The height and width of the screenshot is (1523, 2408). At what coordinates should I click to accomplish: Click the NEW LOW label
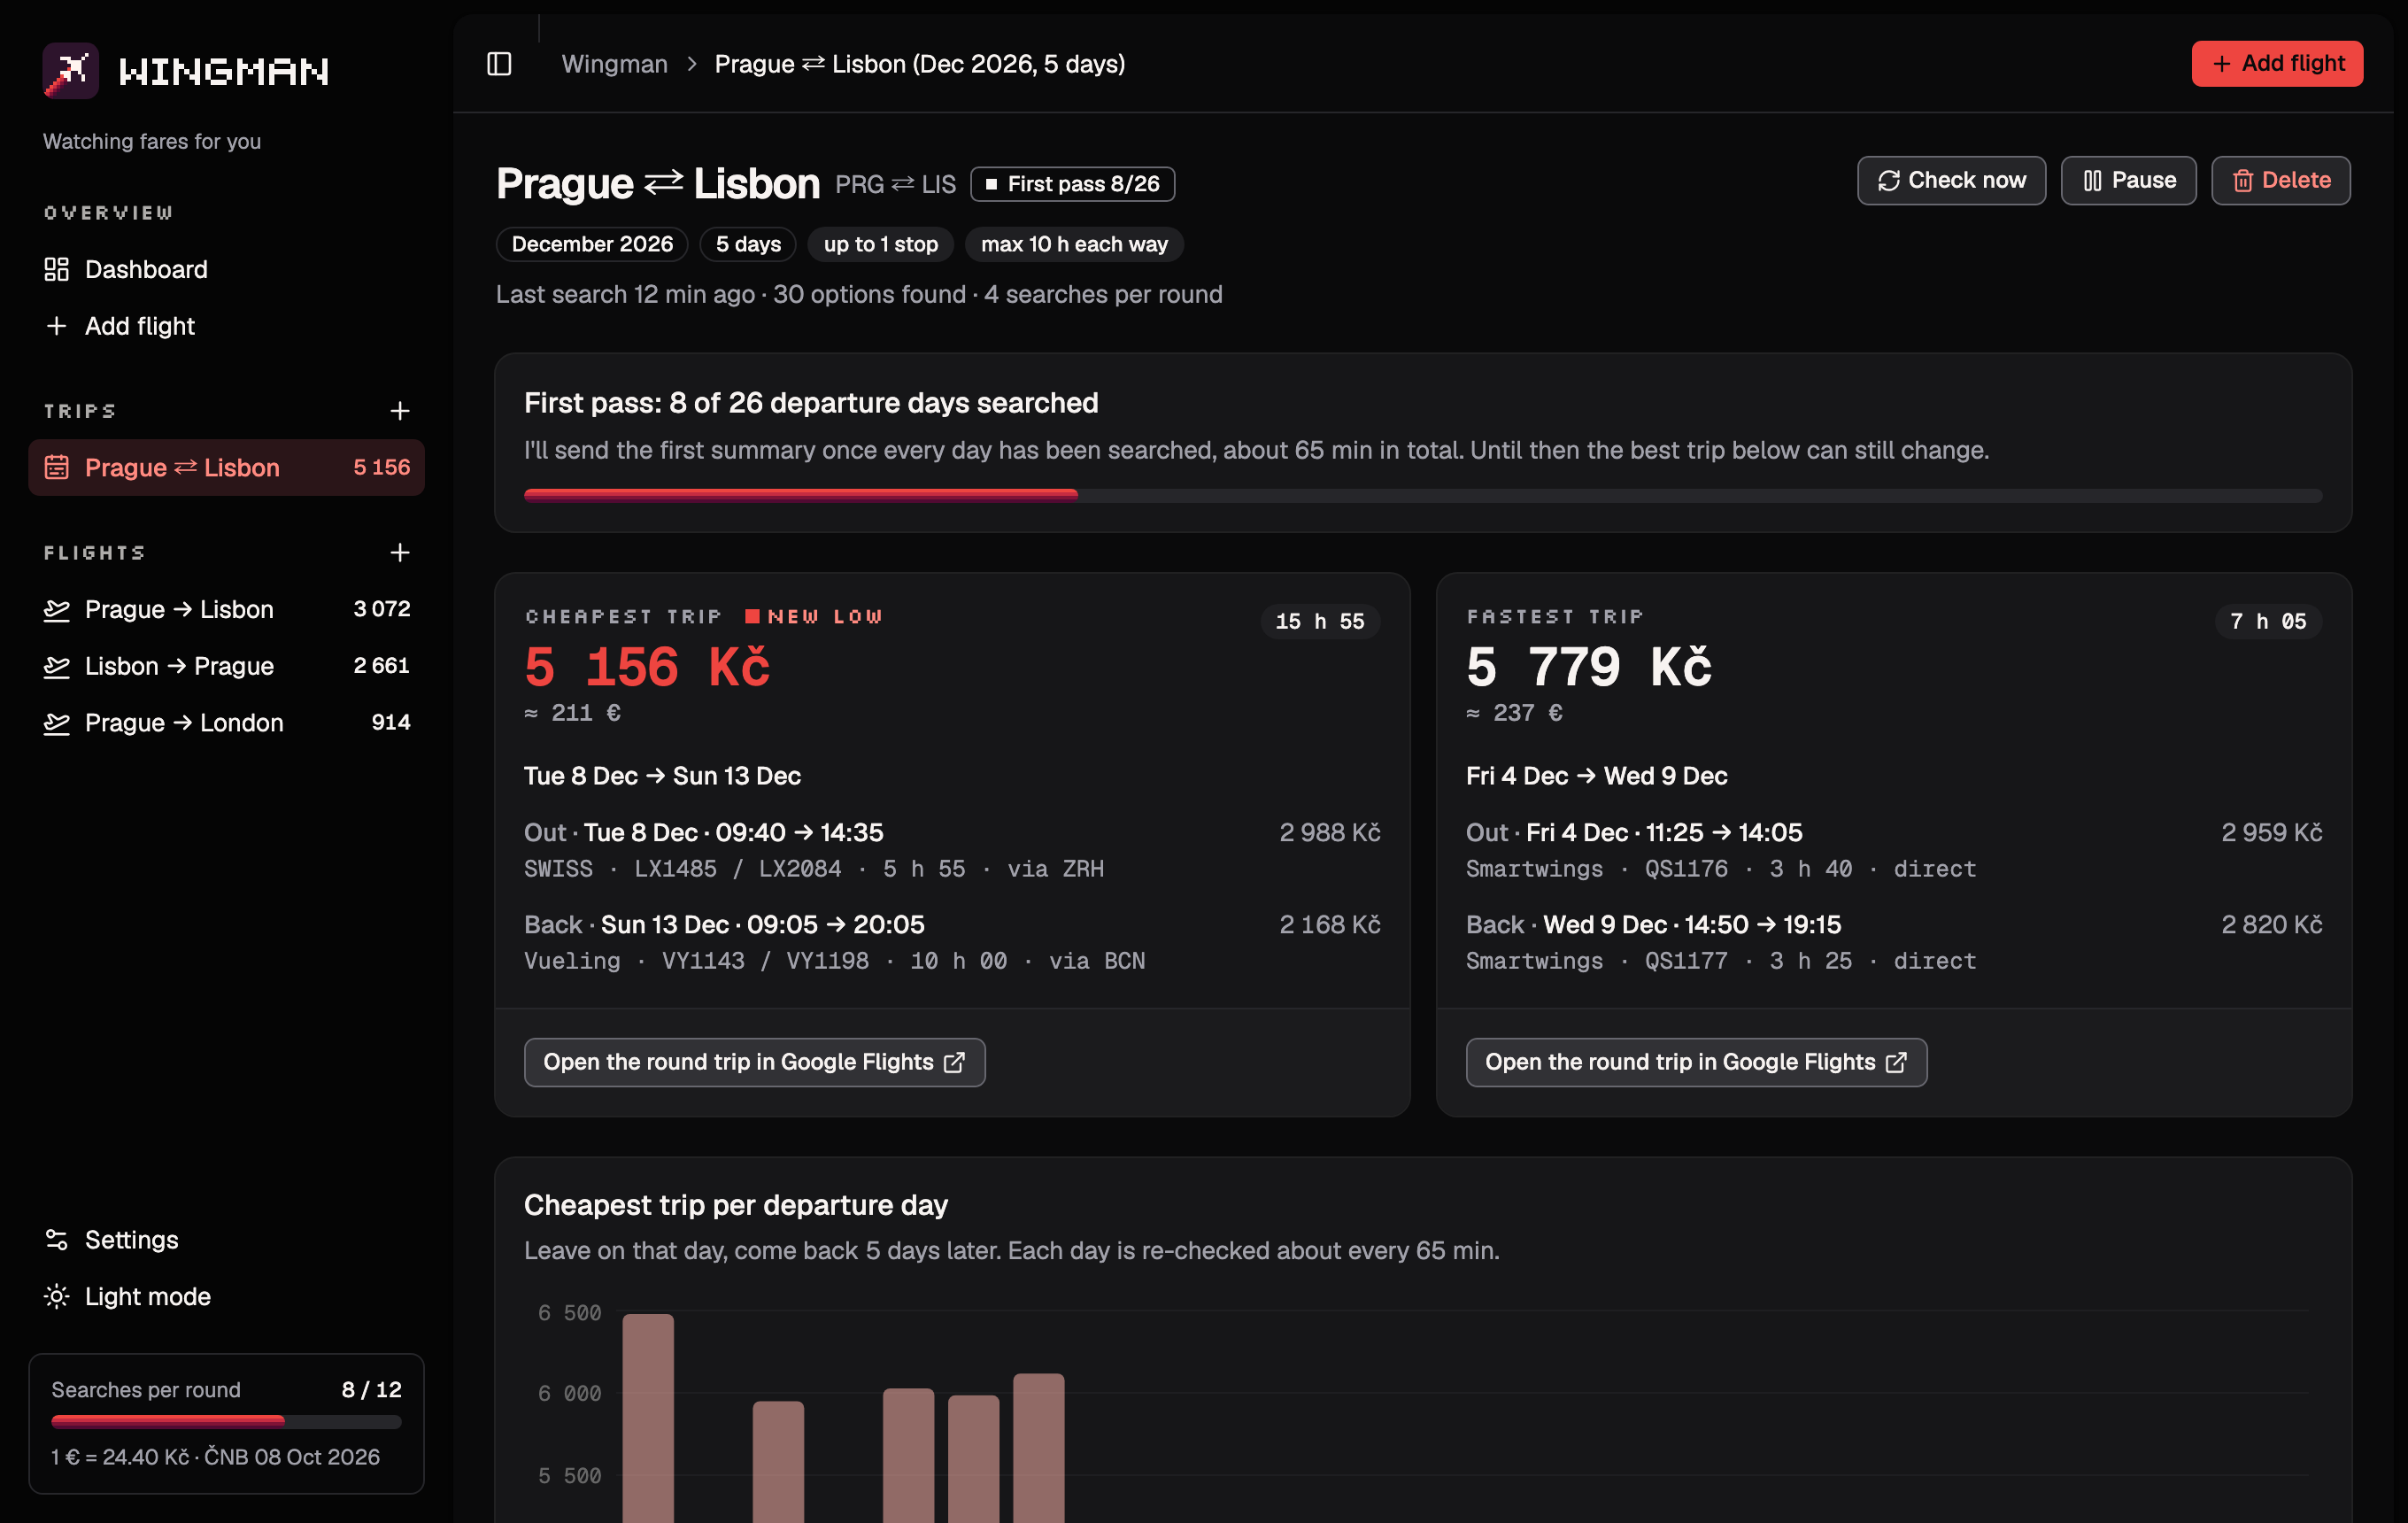[814, 617]
